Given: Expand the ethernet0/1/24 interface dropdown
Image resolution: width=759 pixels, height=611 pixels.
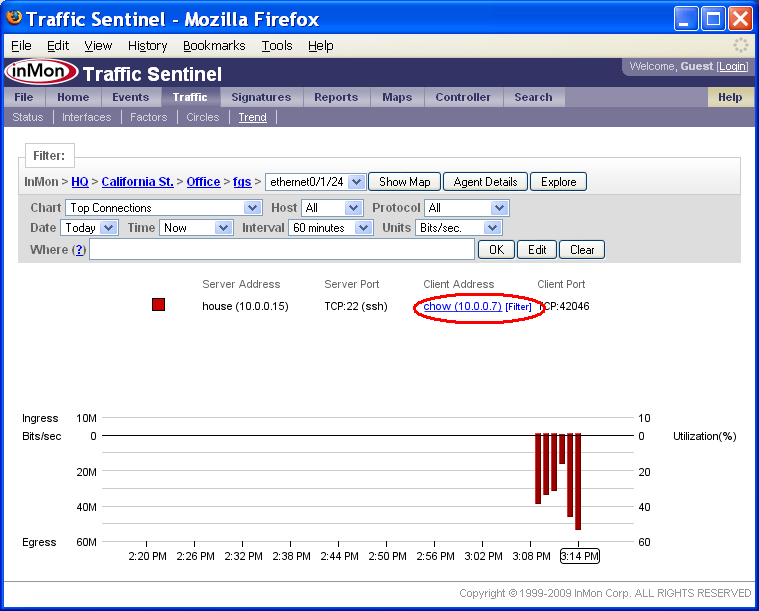Looking at the screenshot, I should (x=315, y=182).
